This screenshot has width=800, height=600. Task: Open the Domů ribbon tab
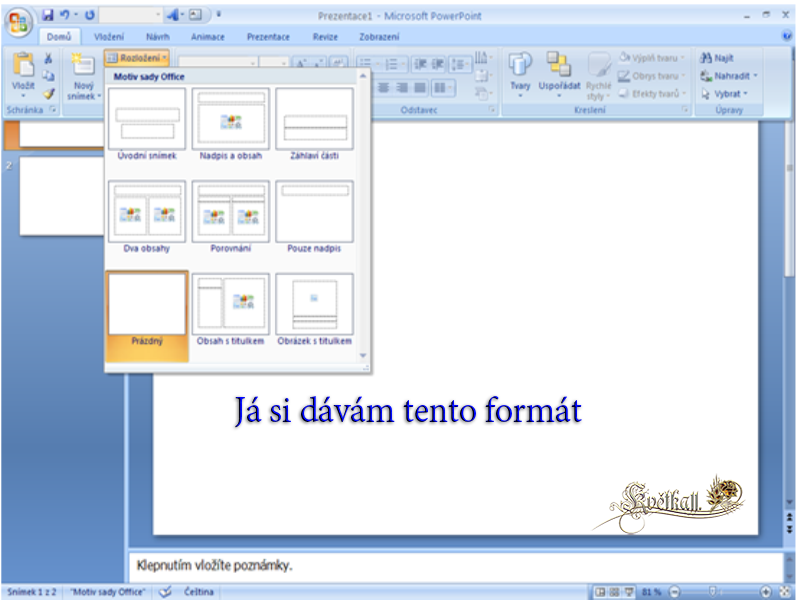click(x=59, y=37)
